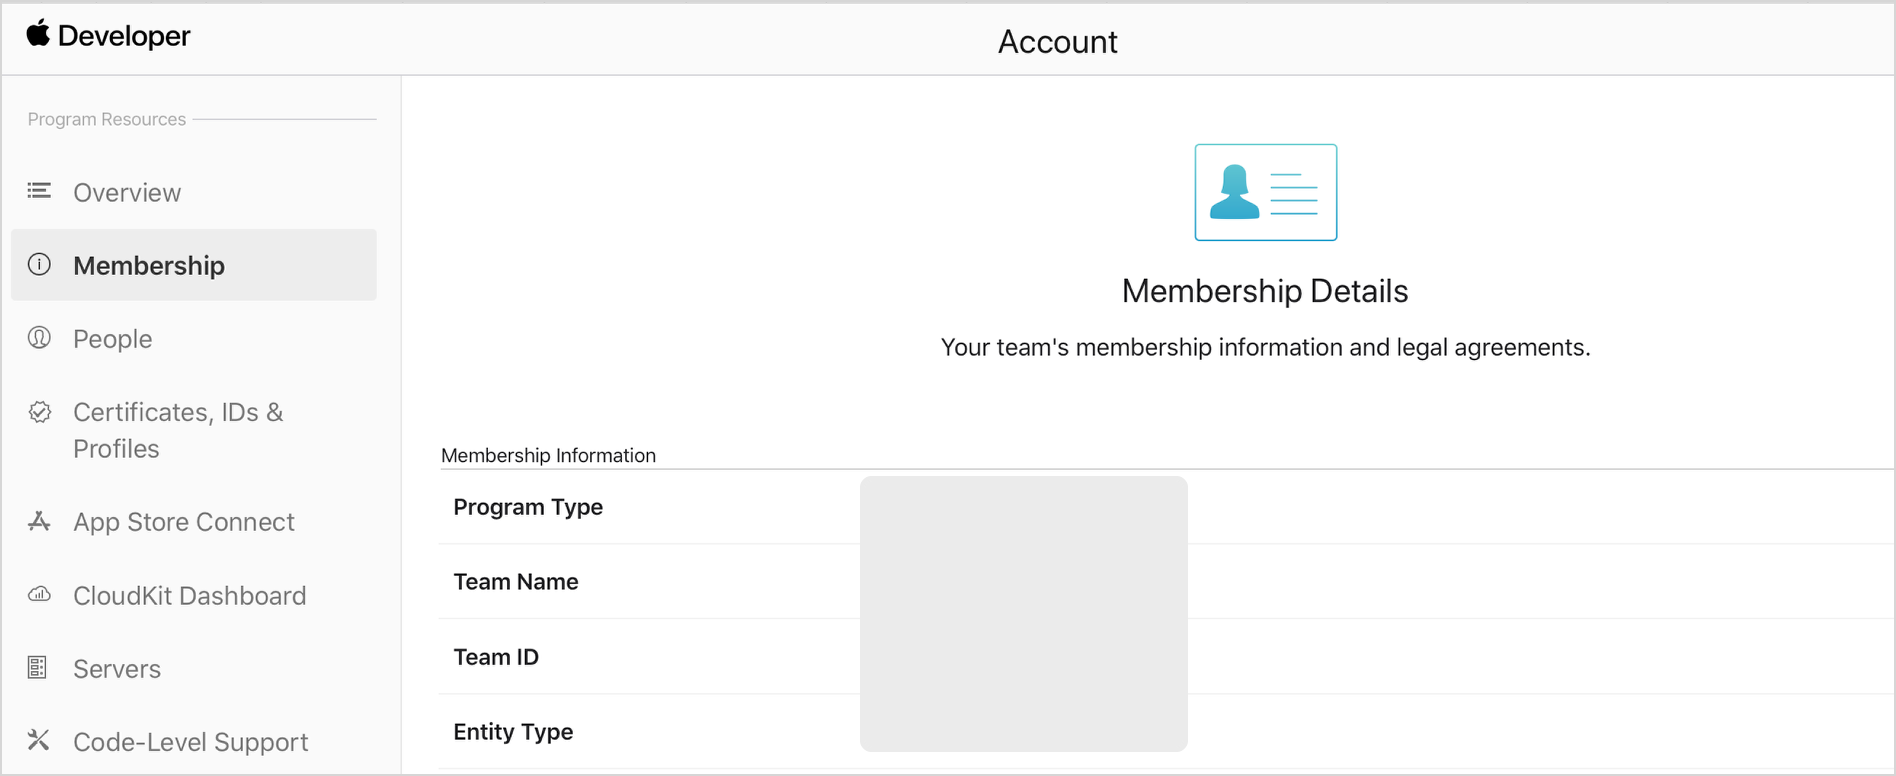Click the Program Resources heading
The width and height of the screenshot is (1896, 776).
107,119
